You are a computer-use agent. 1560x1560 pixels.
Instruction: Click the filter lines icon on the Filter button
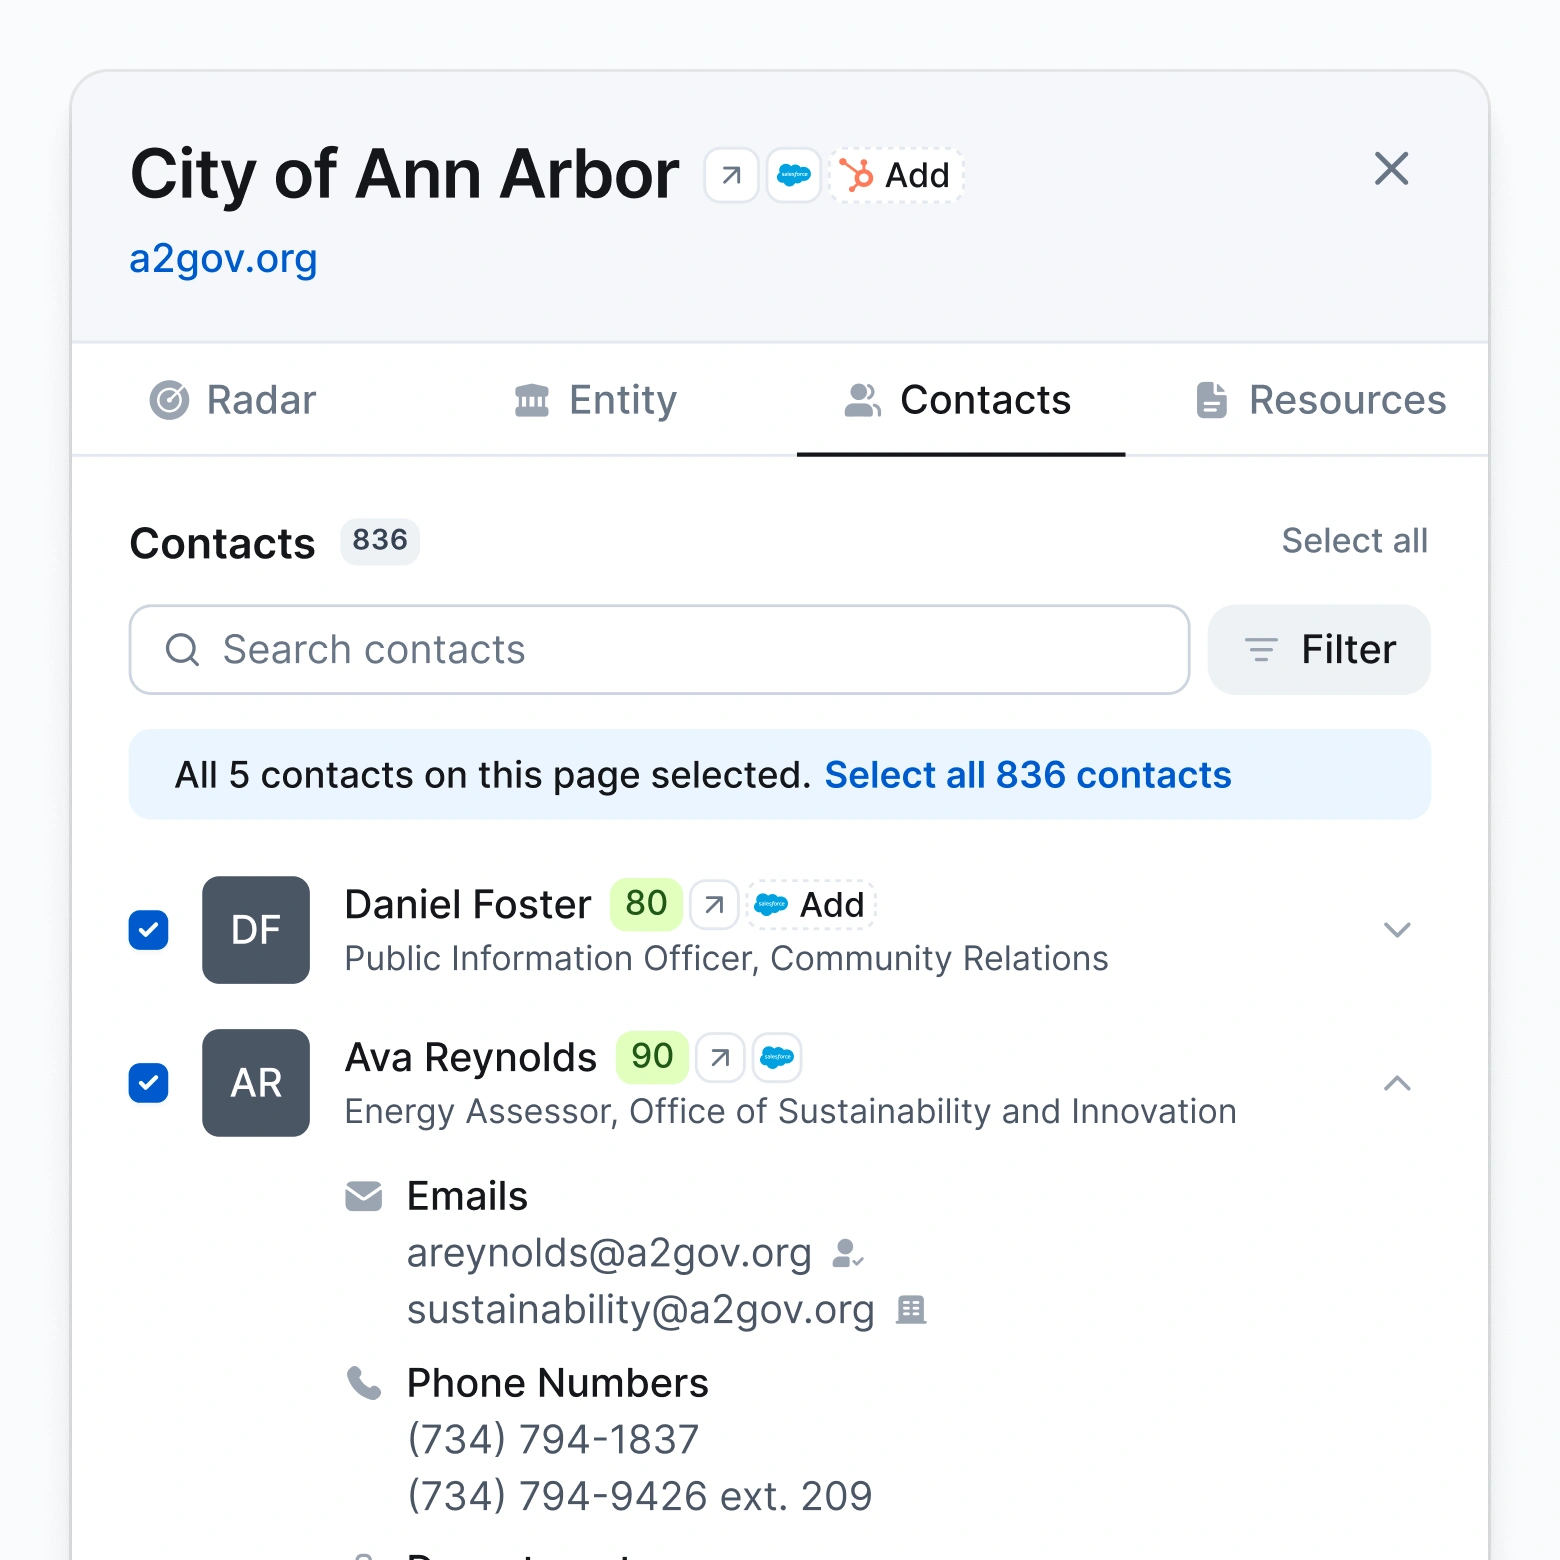1260,650
